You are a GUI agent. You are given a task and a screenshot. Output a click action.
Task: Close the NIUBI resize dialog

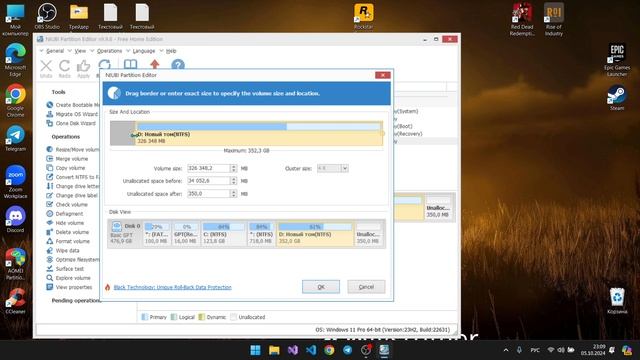[x=382, y=75]
